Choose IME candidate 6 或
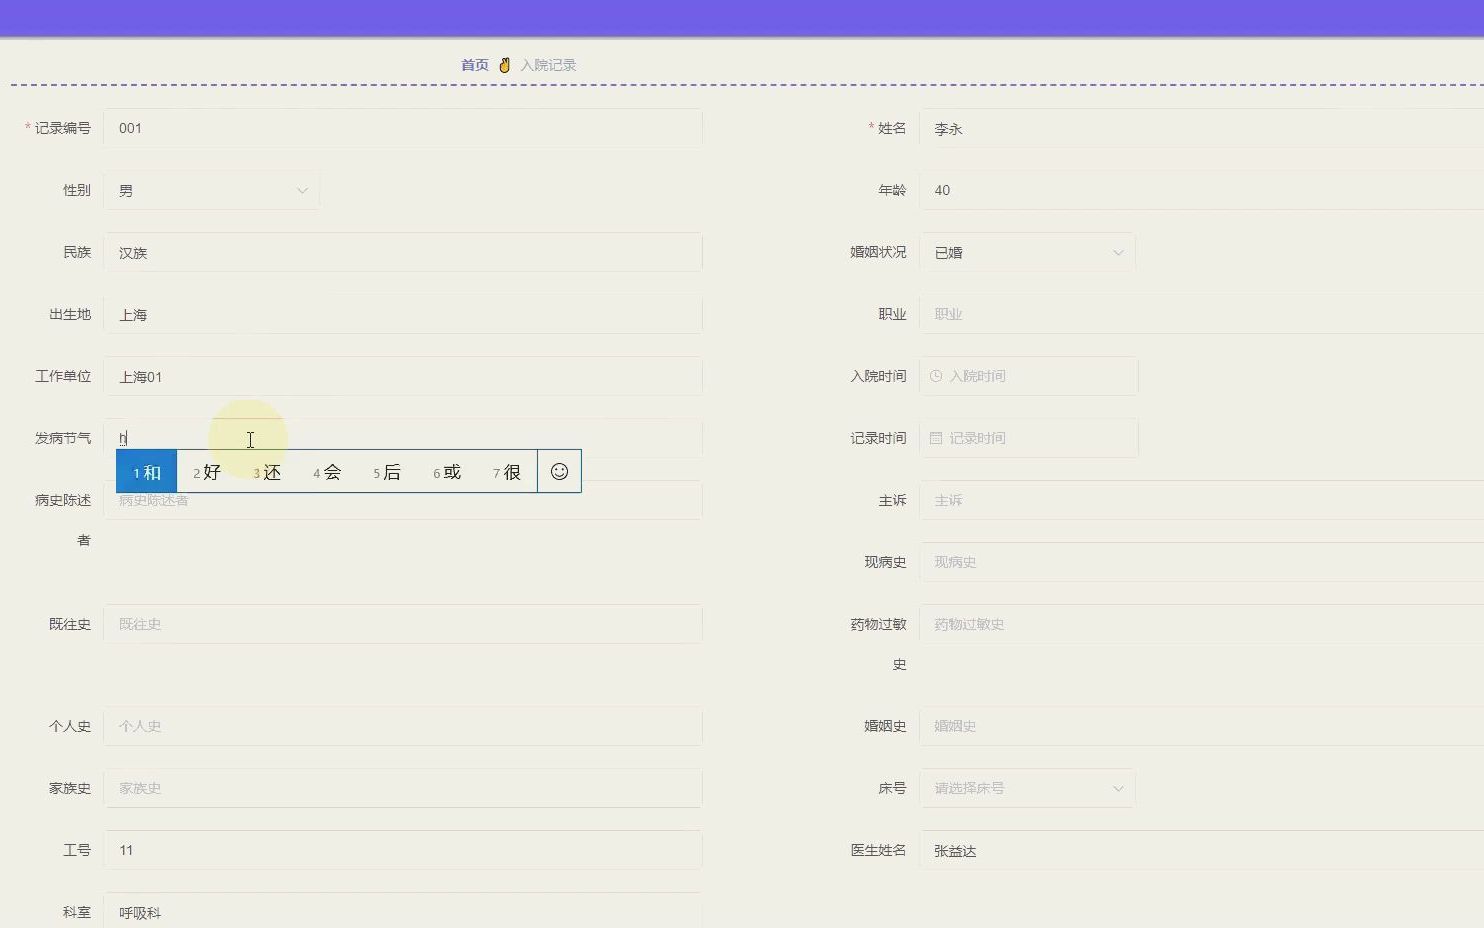 pos(447,472)
